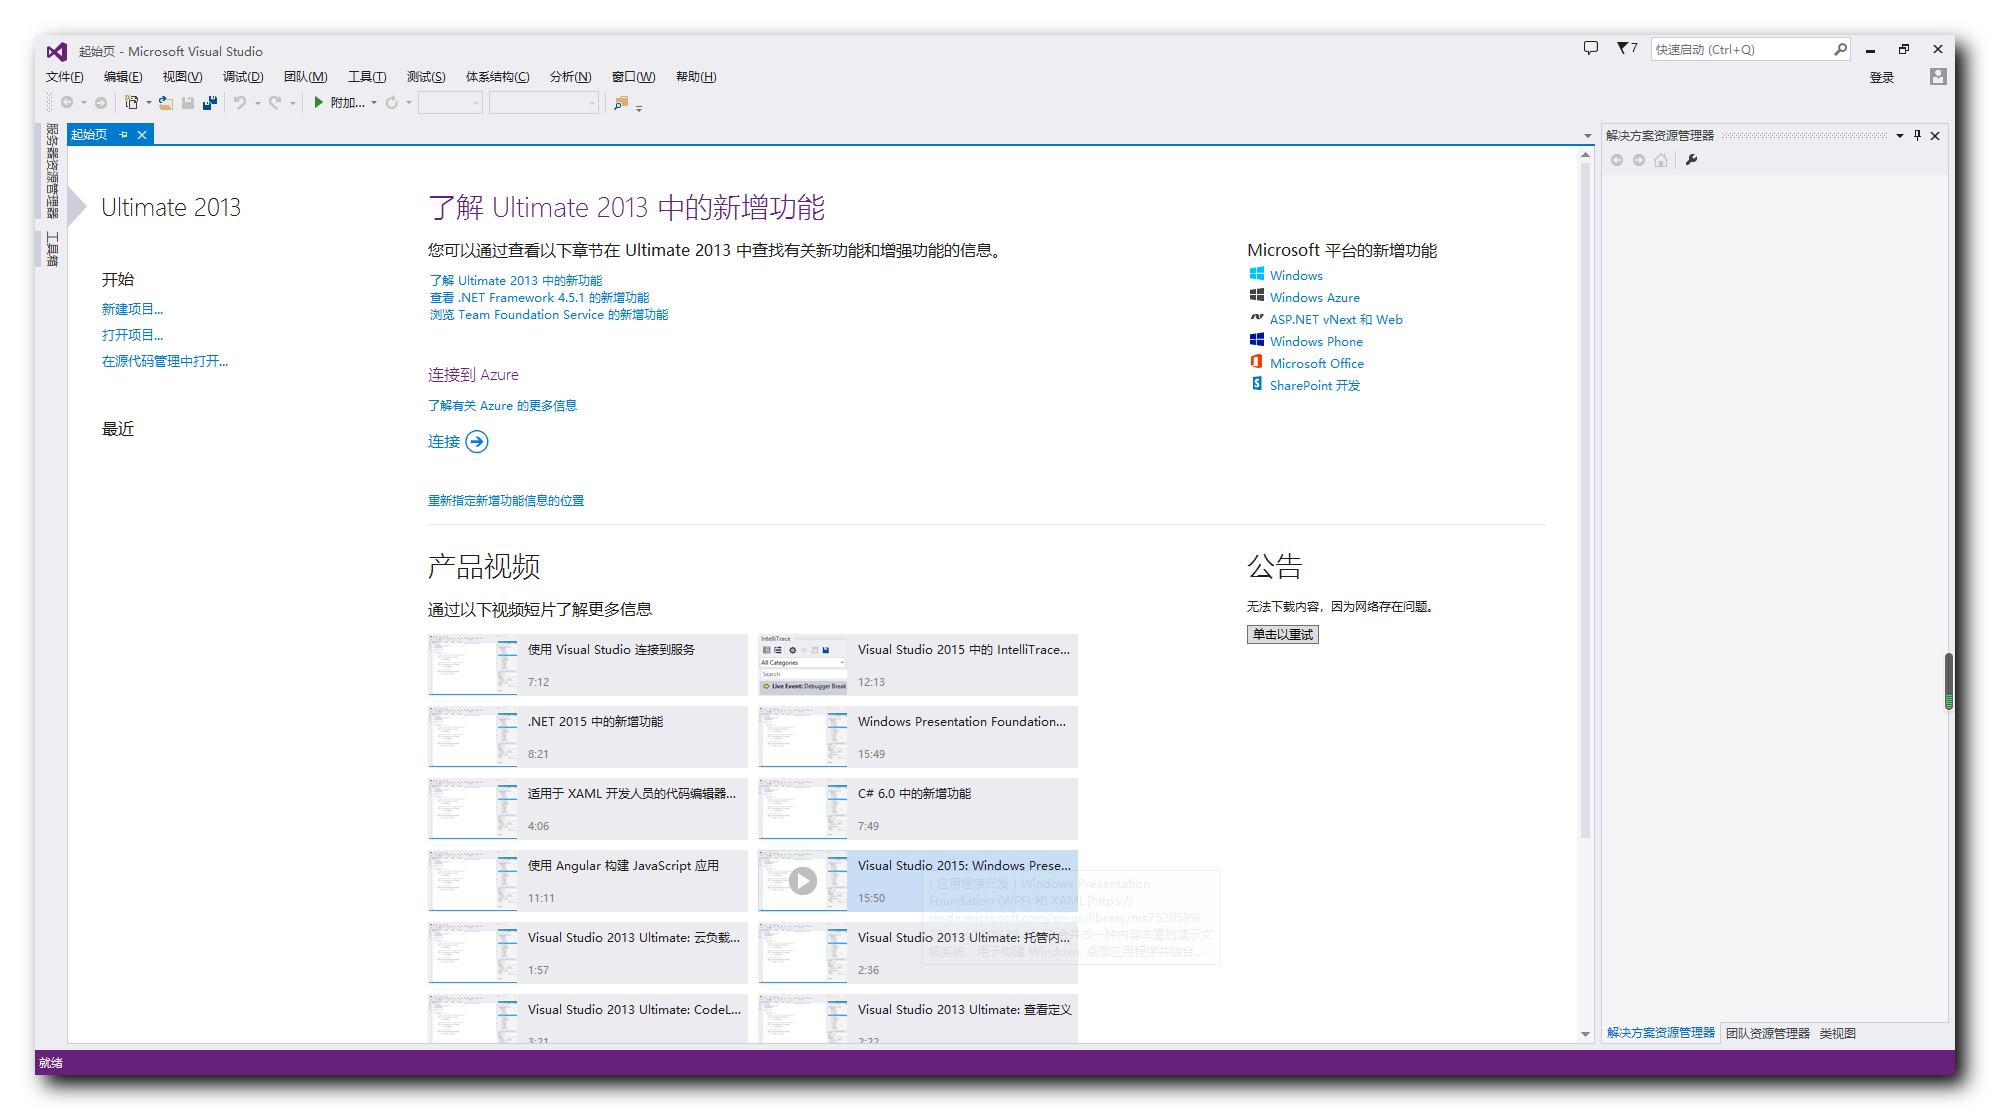Viewport: 1990px width, 1110px height.
Task: Click the Open File folder icon
Action: click(x=166, y=102)
